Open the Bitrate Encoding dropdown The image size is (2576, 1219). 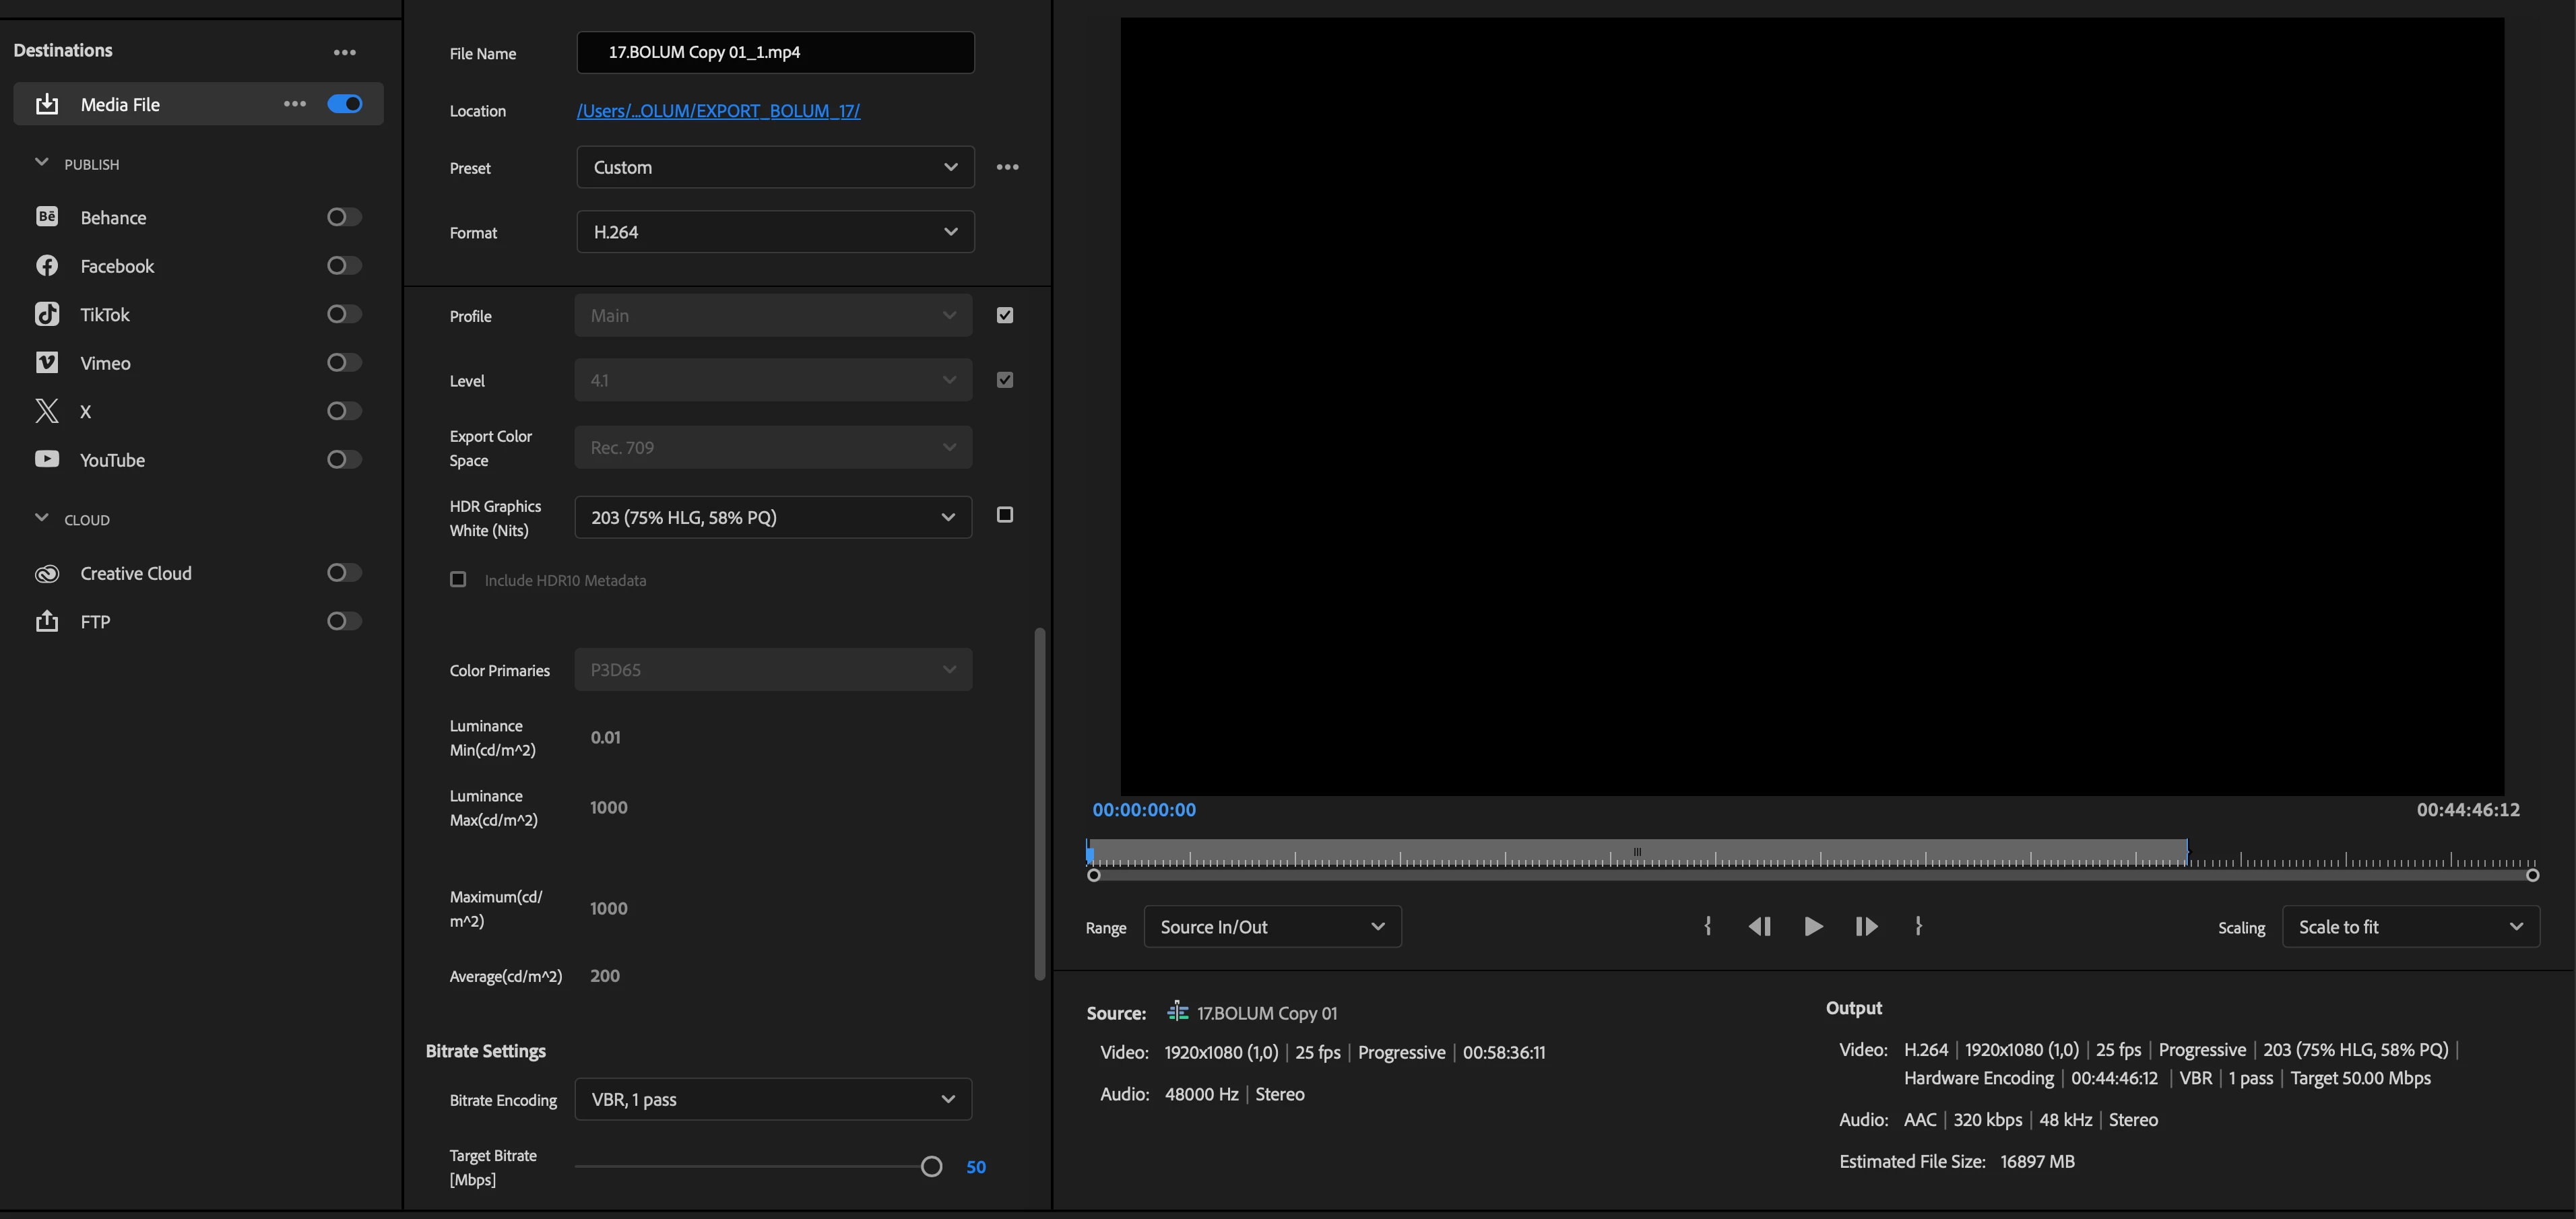click(772, 1099)
